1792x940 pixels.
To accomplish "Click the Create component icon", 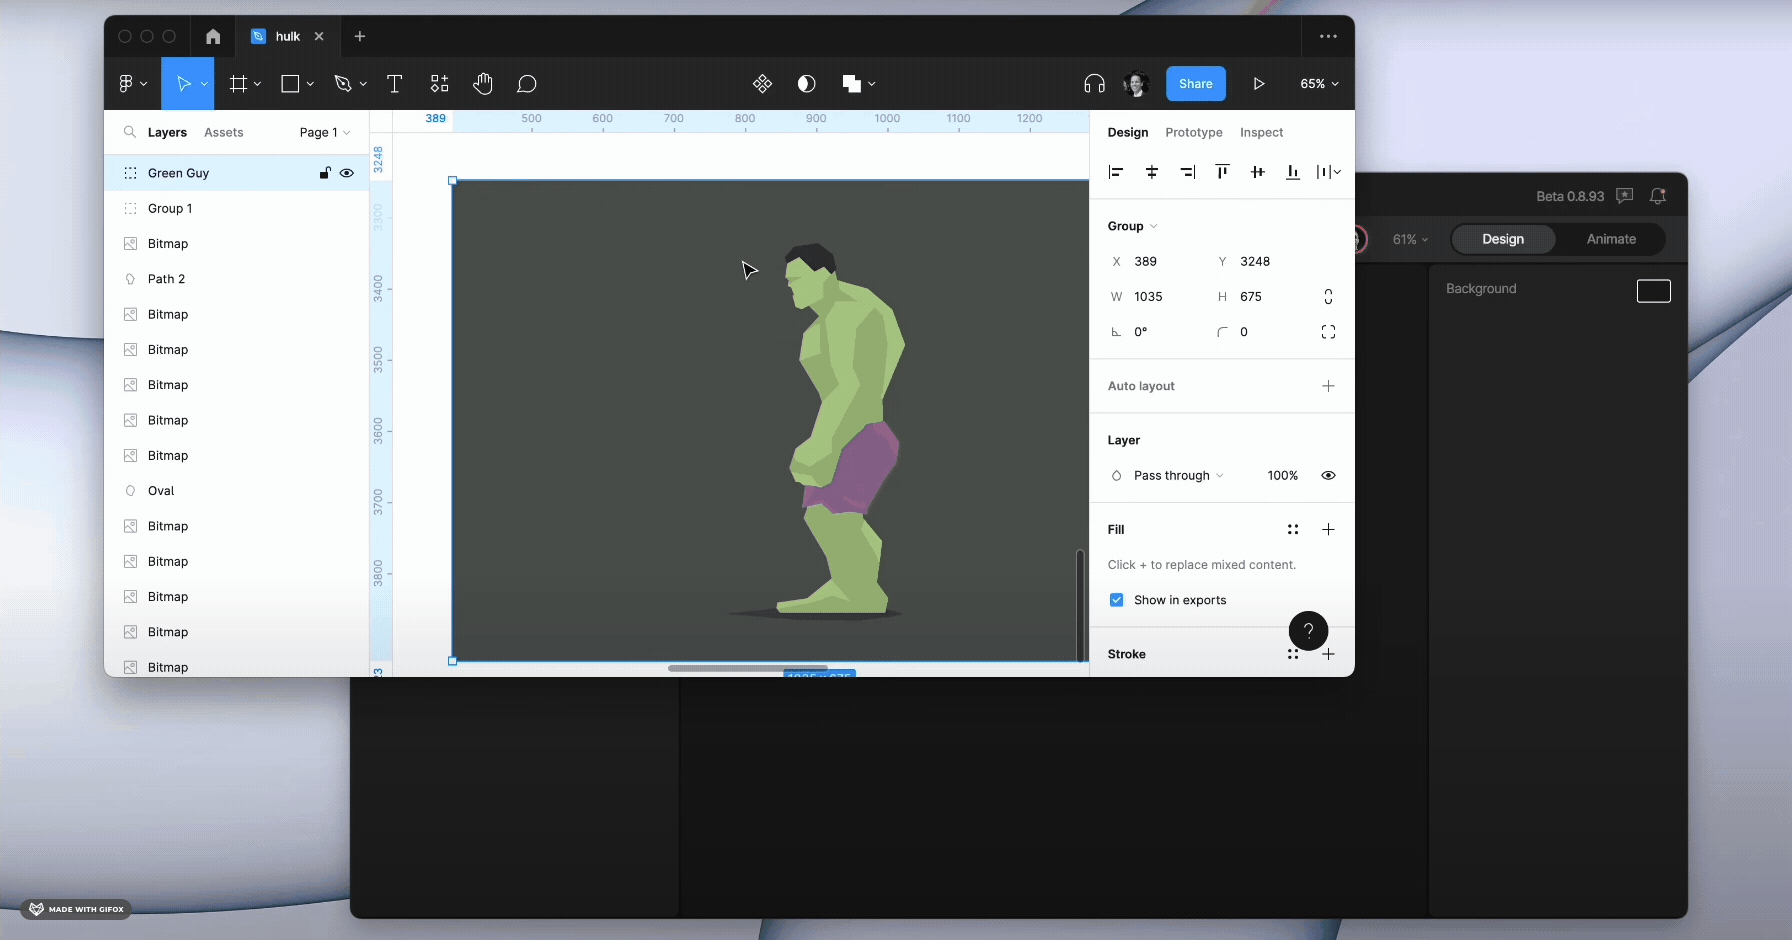I will coord(762,84).
